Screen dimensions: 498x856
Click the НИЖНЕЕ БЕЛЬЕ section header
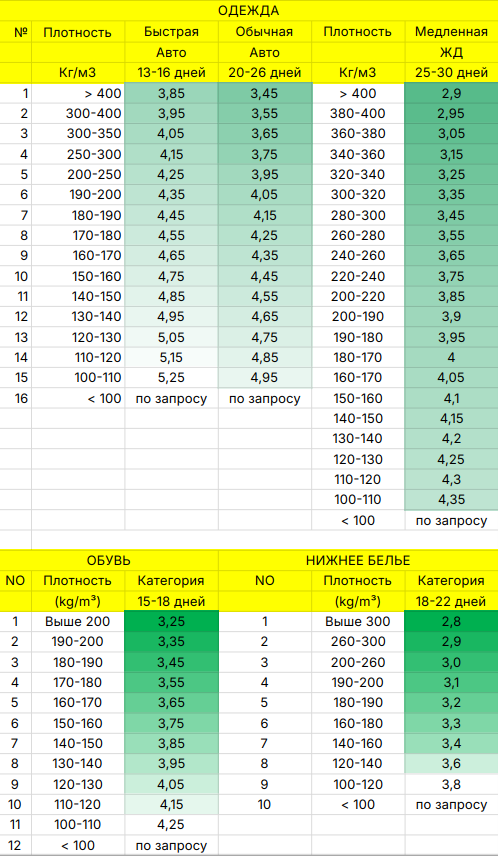[358, 561]
